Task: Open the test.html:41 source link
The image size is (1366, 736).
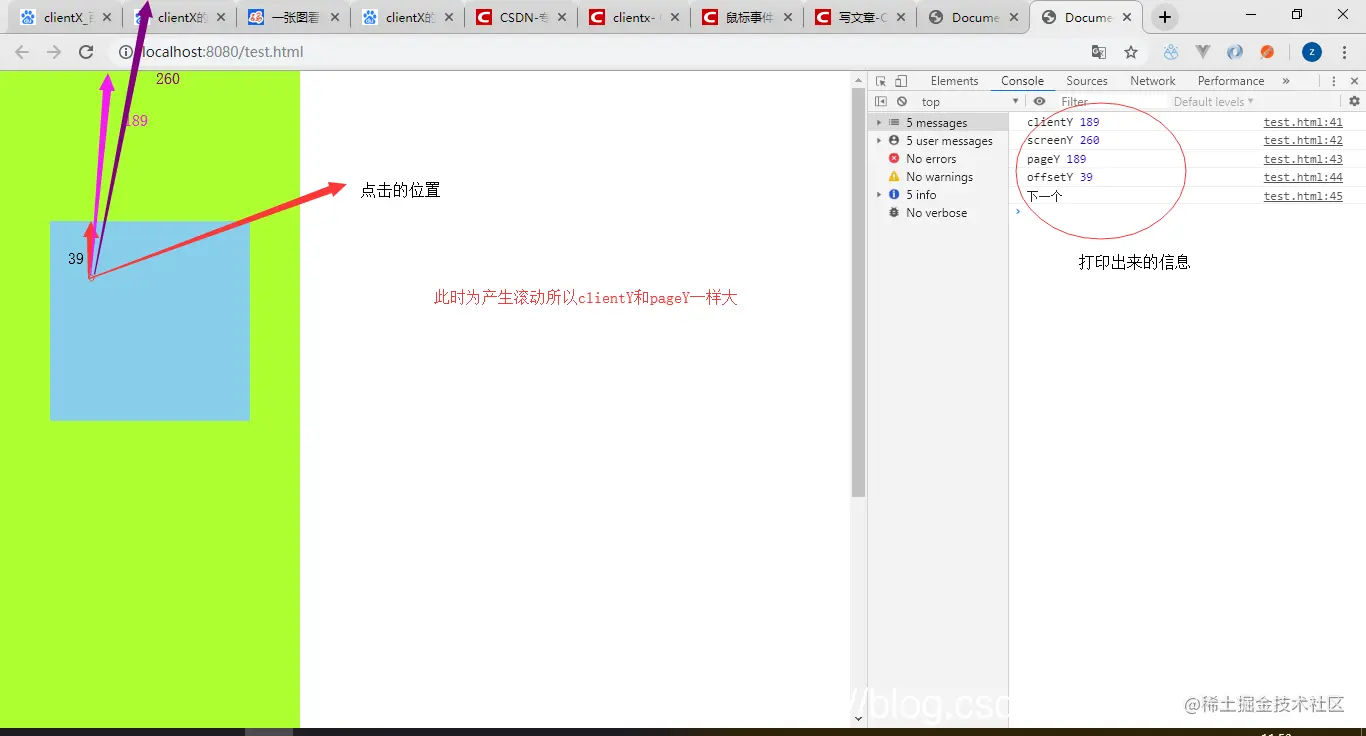Action: 1303,121
